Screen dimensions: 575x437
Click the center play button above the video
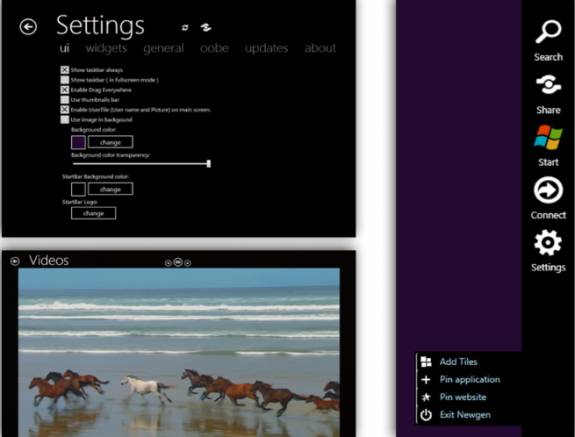178,262
